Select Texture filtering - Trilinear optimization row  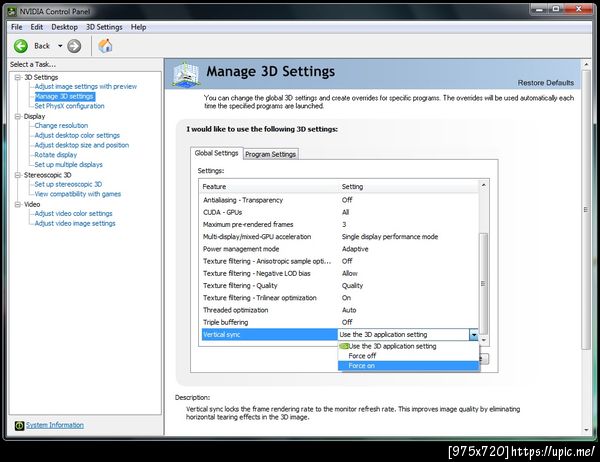point(340,298)
